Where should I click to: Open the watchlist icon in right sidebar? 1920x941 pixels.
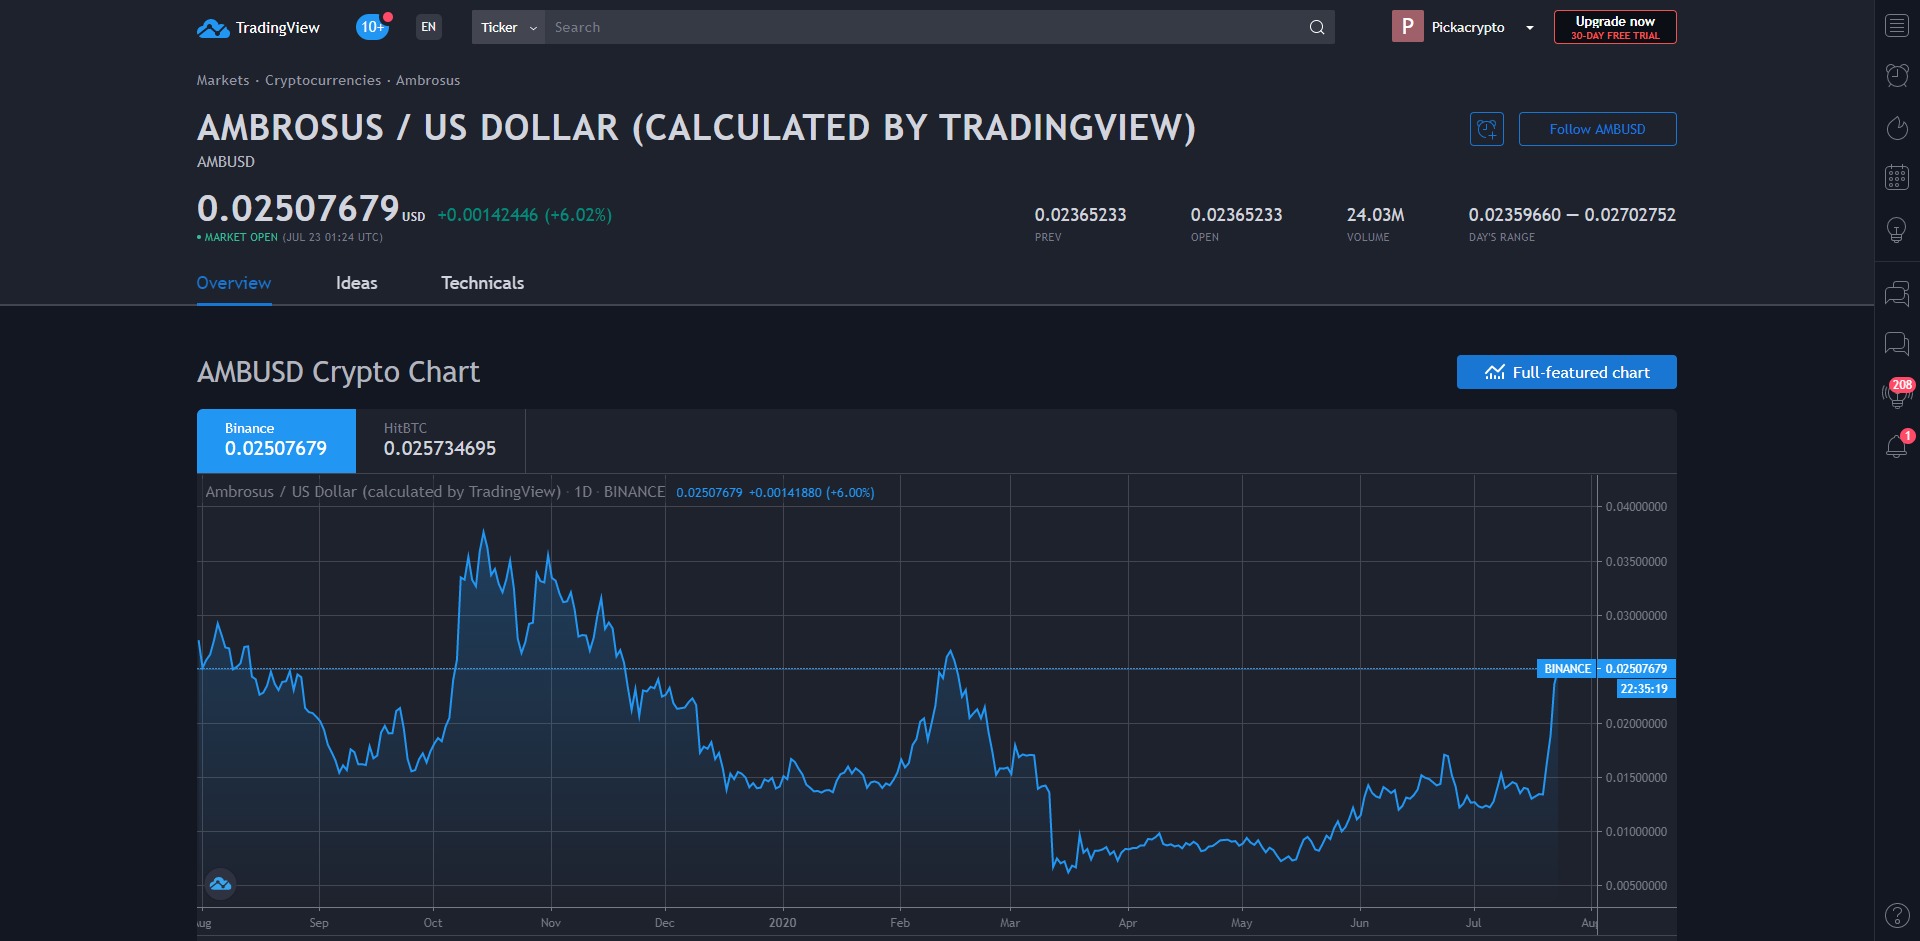1897,26
